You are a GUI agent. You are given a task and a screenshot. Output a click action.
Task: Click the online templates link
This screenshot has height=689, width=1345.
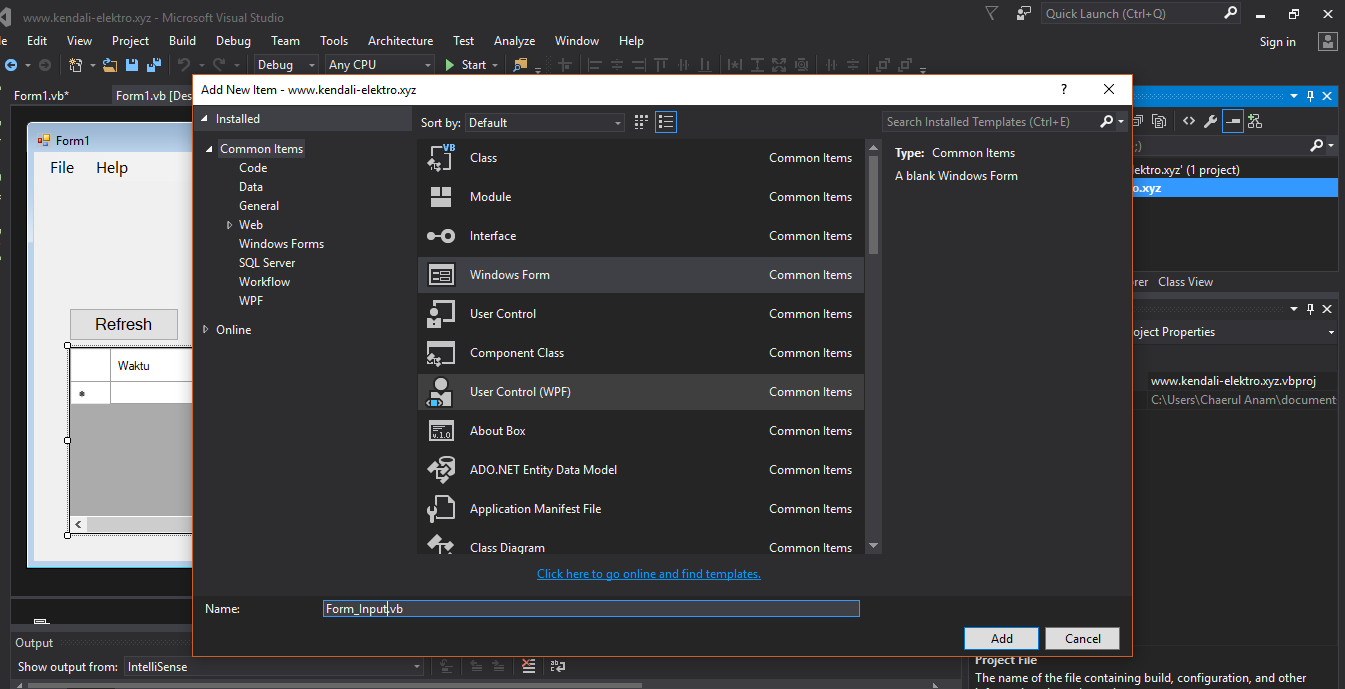click(x=649, y=574)
